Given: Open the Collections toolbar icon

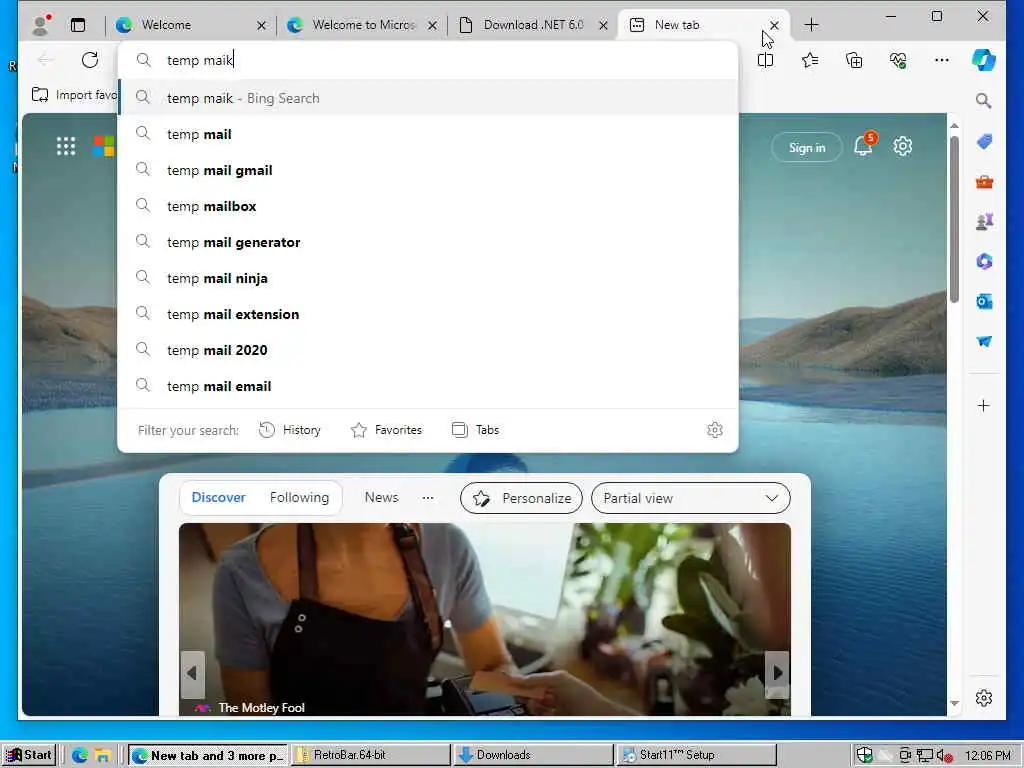Looking at the screenshot, I should point(854,60).
